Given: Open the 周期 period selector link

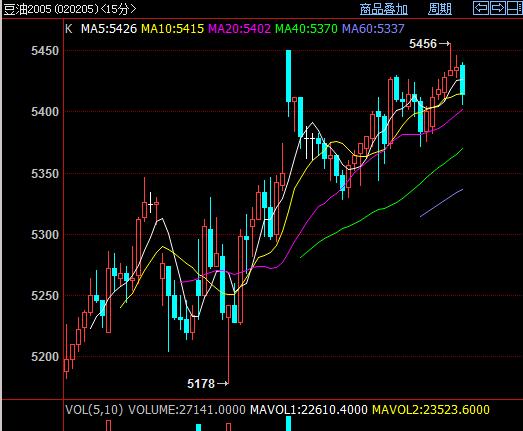Looking at the screenshot, I should [x=440, y=9].
